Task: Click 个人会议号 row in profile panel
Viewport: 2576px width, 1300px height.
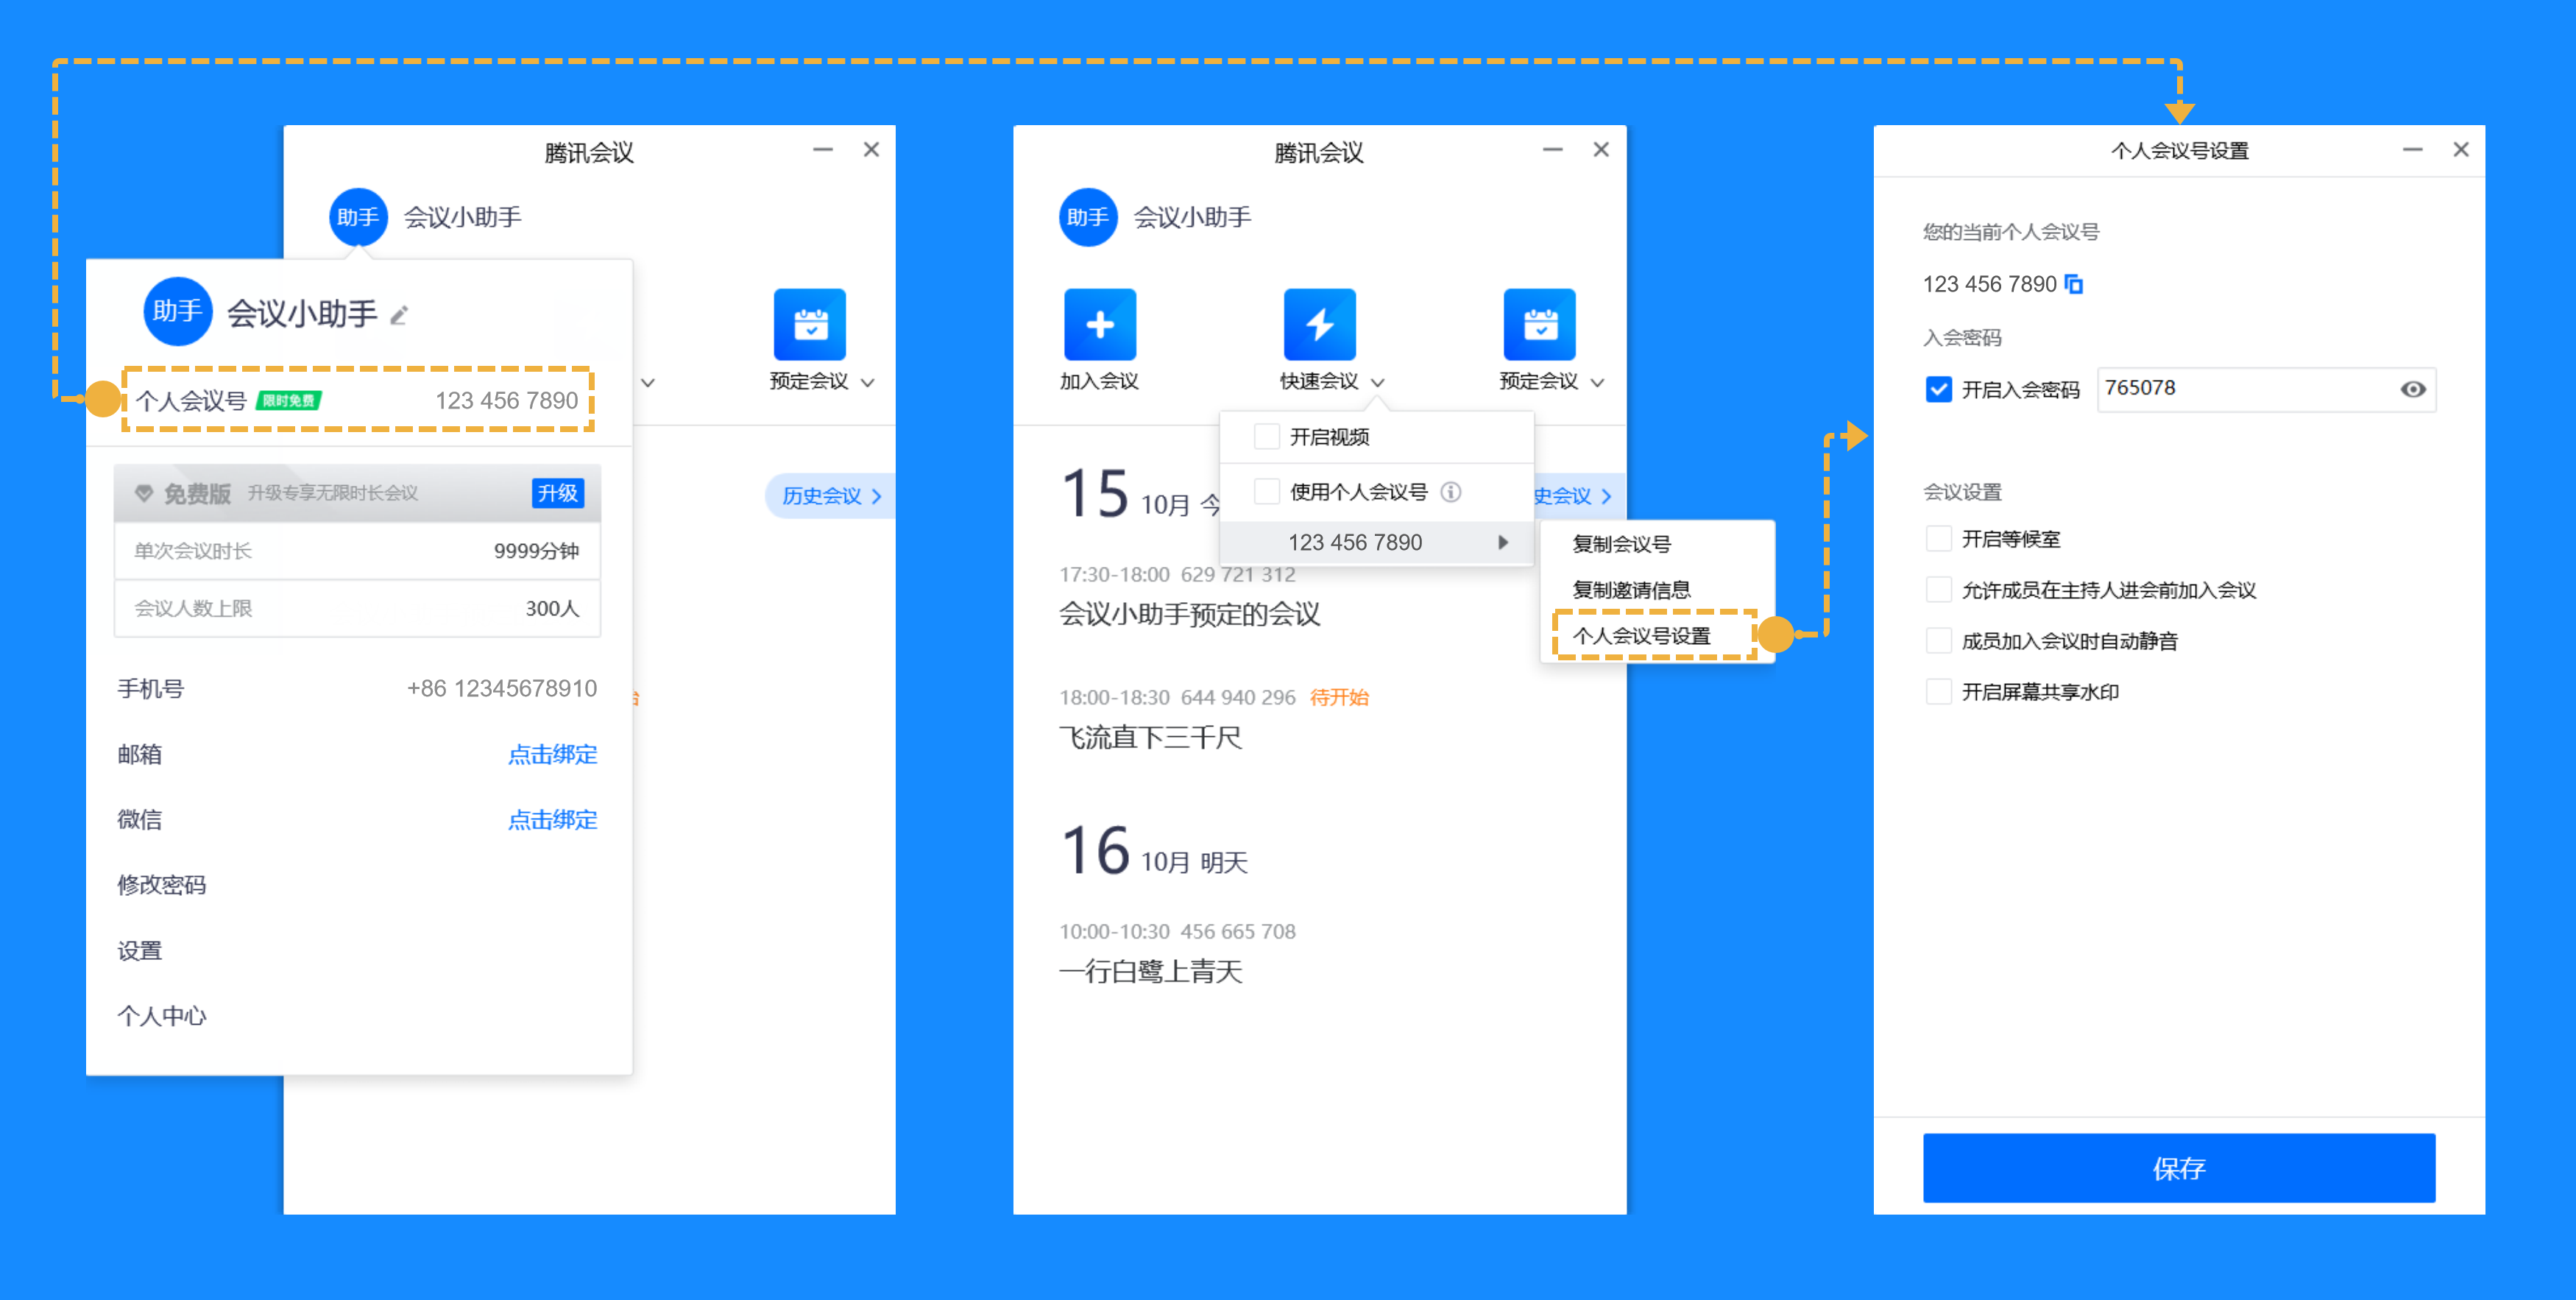Action: point(358,401)
